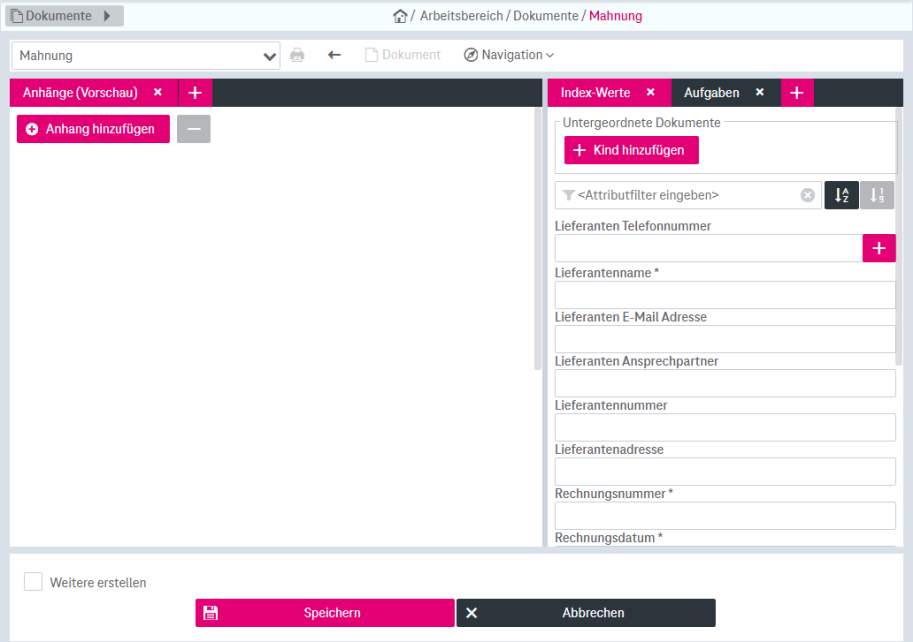913x642 pixels.
Task: Click Kind hinzufügen button
Action: (631, 150)
